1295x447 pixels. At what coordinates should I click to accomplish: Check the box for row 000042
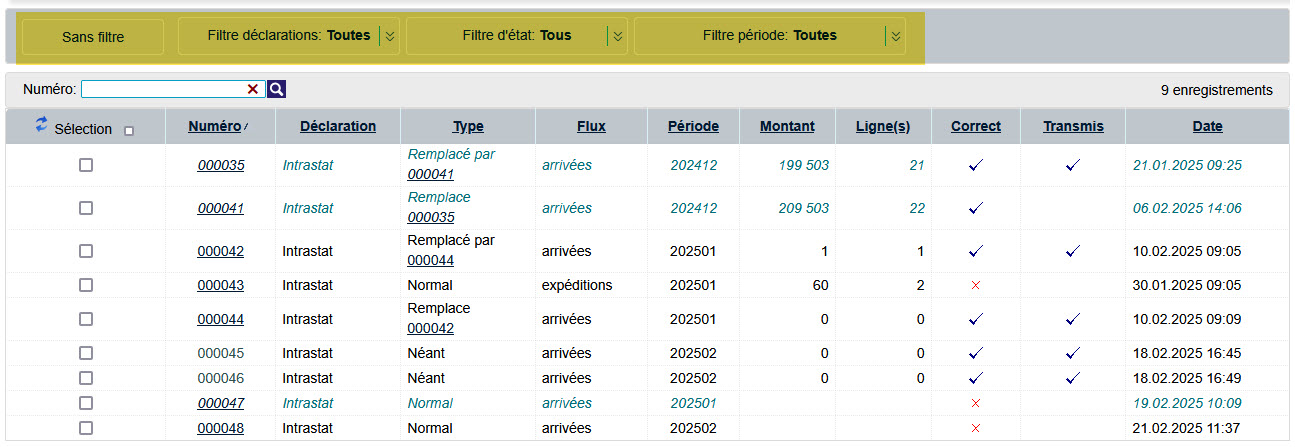pyautogui.click(x=86, y=251)
